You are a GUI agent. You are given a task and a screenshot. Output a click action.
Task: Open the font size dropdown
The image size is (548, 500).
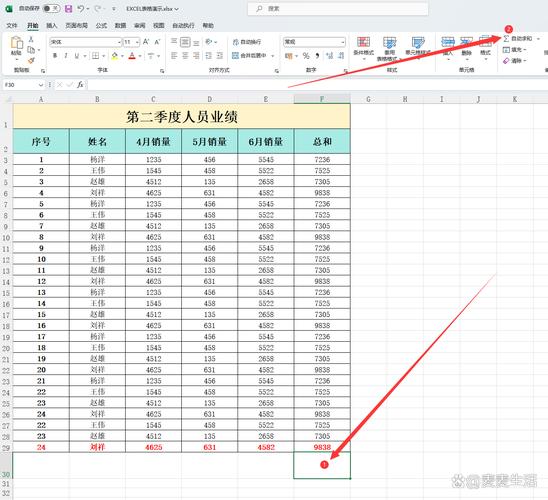pyautogui.click(x=137, y=42)
